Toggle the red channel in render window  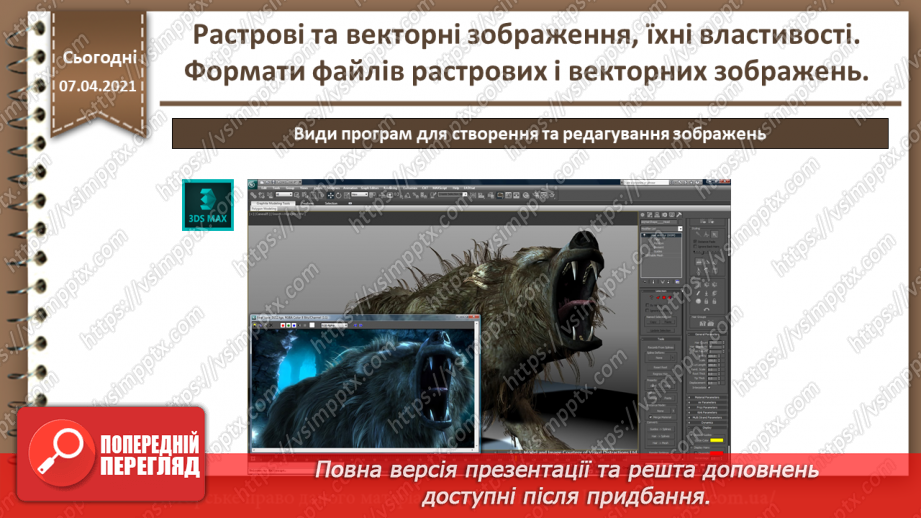click(x=283, y=325)
